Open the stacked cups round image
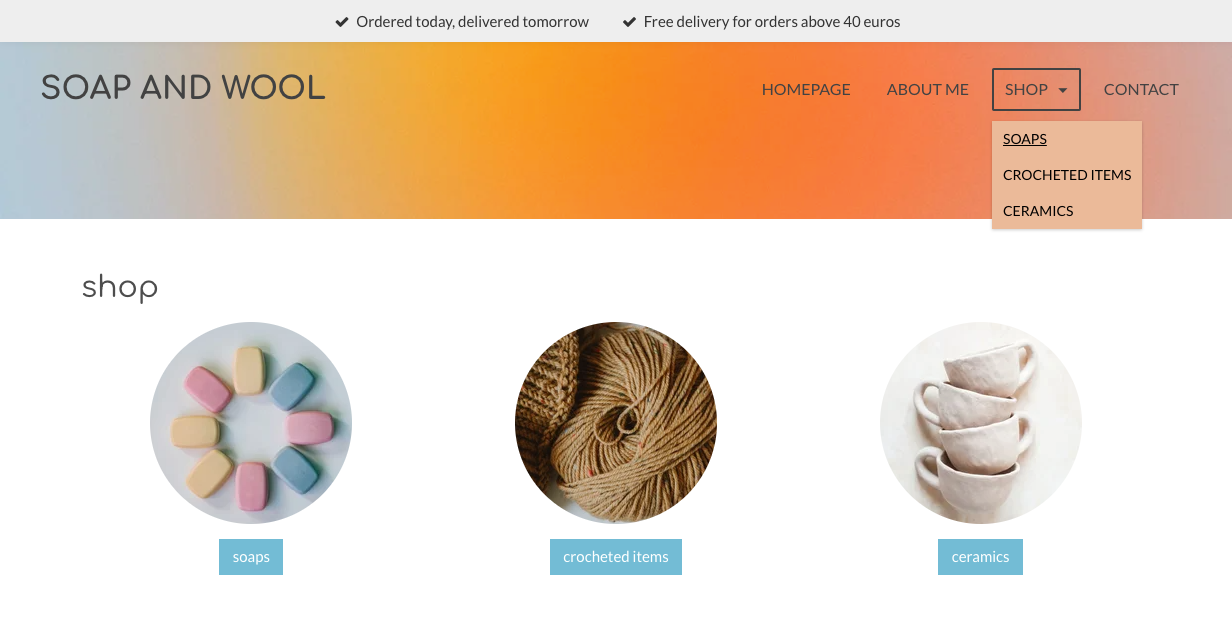Image resolution: width=1232 pixels, height=618 pixels. tap(981, 423)
